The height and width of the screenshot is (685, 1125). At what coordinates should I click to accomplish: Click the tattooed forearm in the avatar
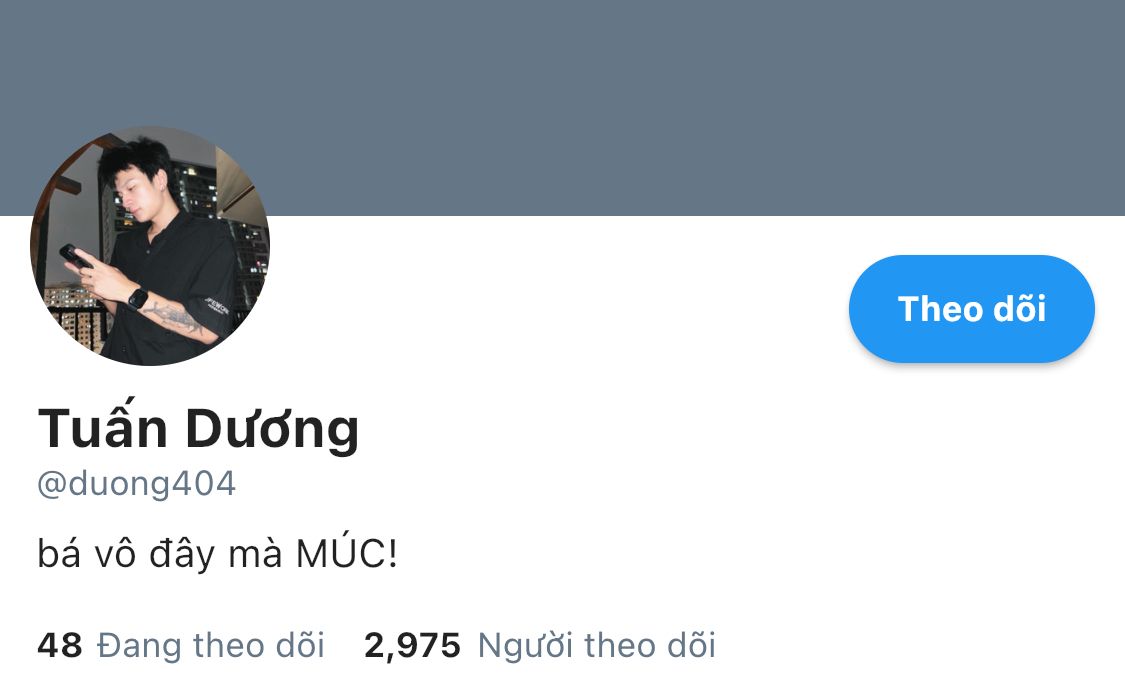(x=177, y=319)
